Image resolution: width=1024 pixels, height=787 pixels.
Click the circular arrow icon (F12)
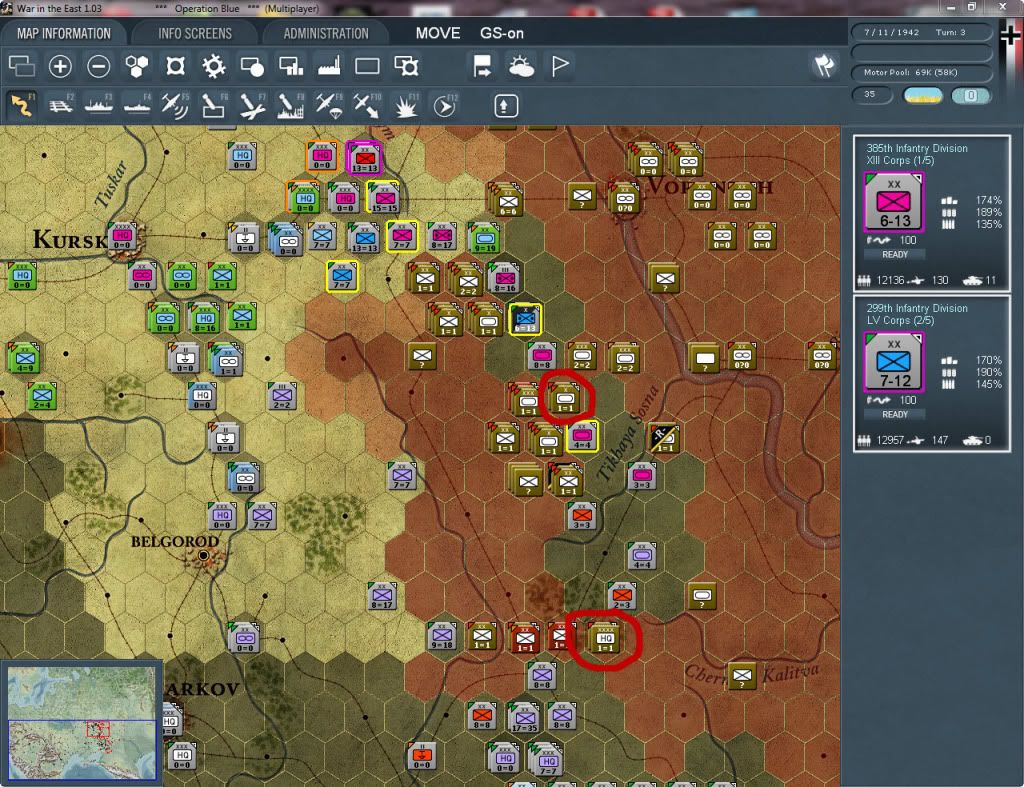(x=445, y=106)
